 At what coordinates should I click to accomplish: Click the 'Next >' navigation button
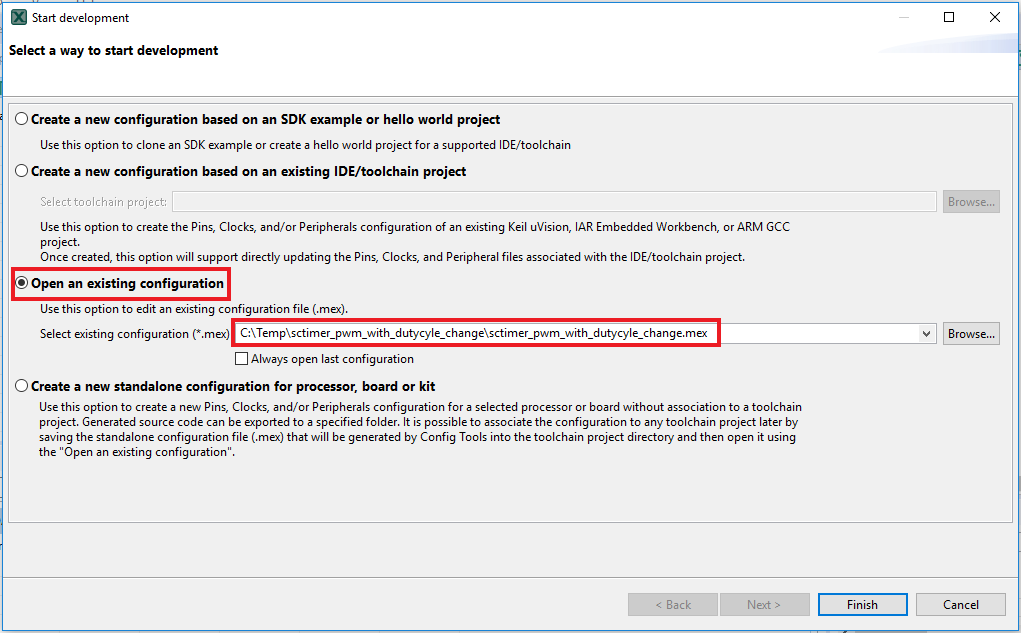tap(765, 605)
